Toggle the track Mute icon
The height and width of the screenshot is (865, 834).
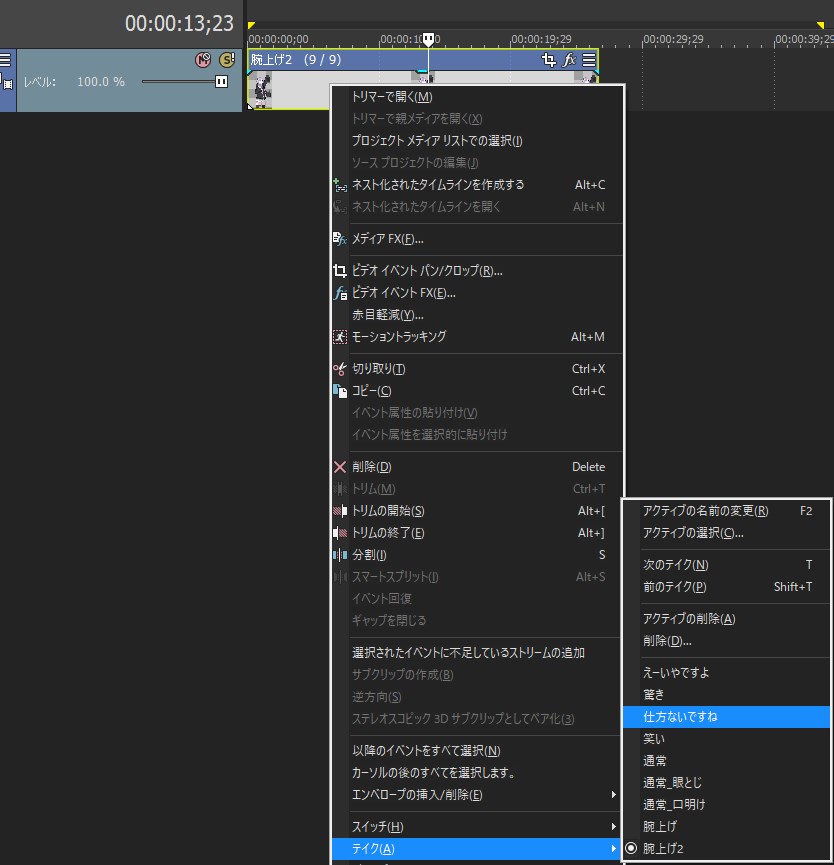203,60
